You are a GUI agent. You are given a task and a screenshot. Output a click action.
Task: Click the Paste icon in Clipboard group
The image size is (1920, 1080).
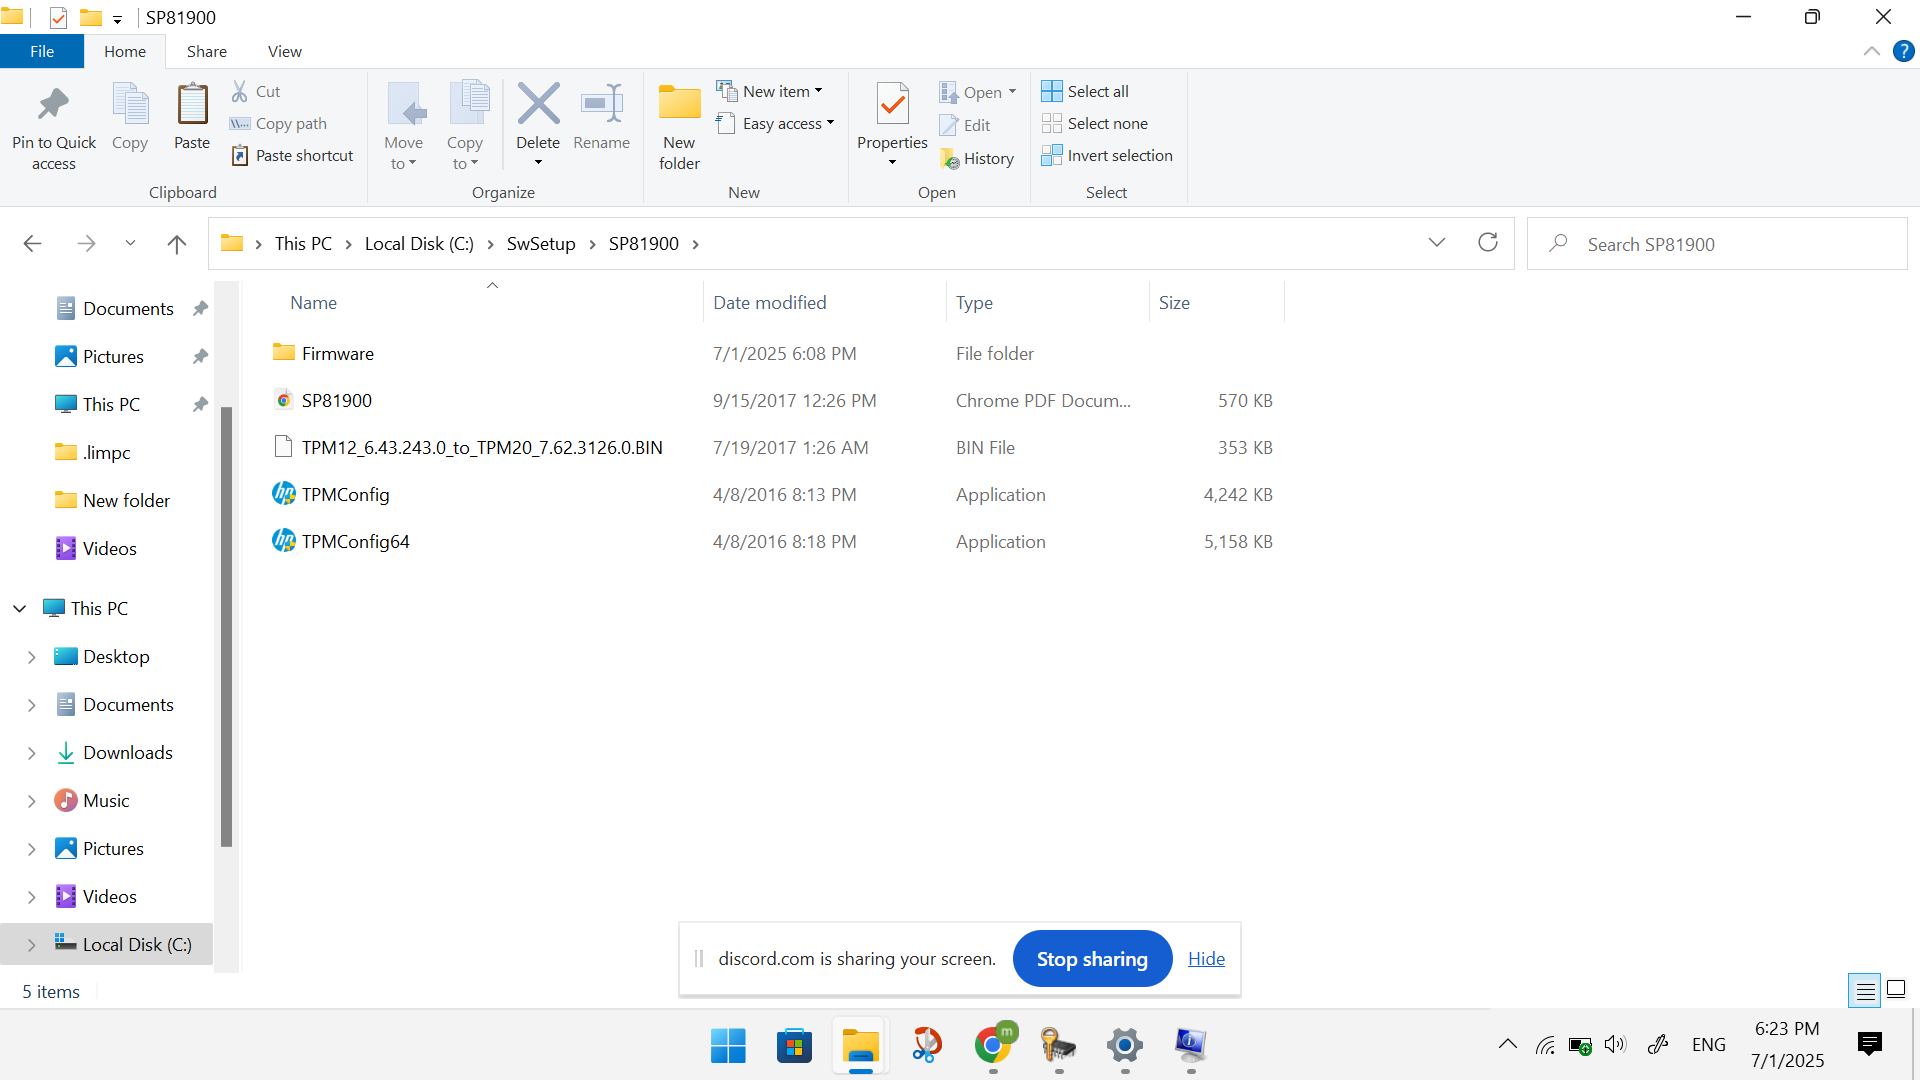[x=191, y=104]
